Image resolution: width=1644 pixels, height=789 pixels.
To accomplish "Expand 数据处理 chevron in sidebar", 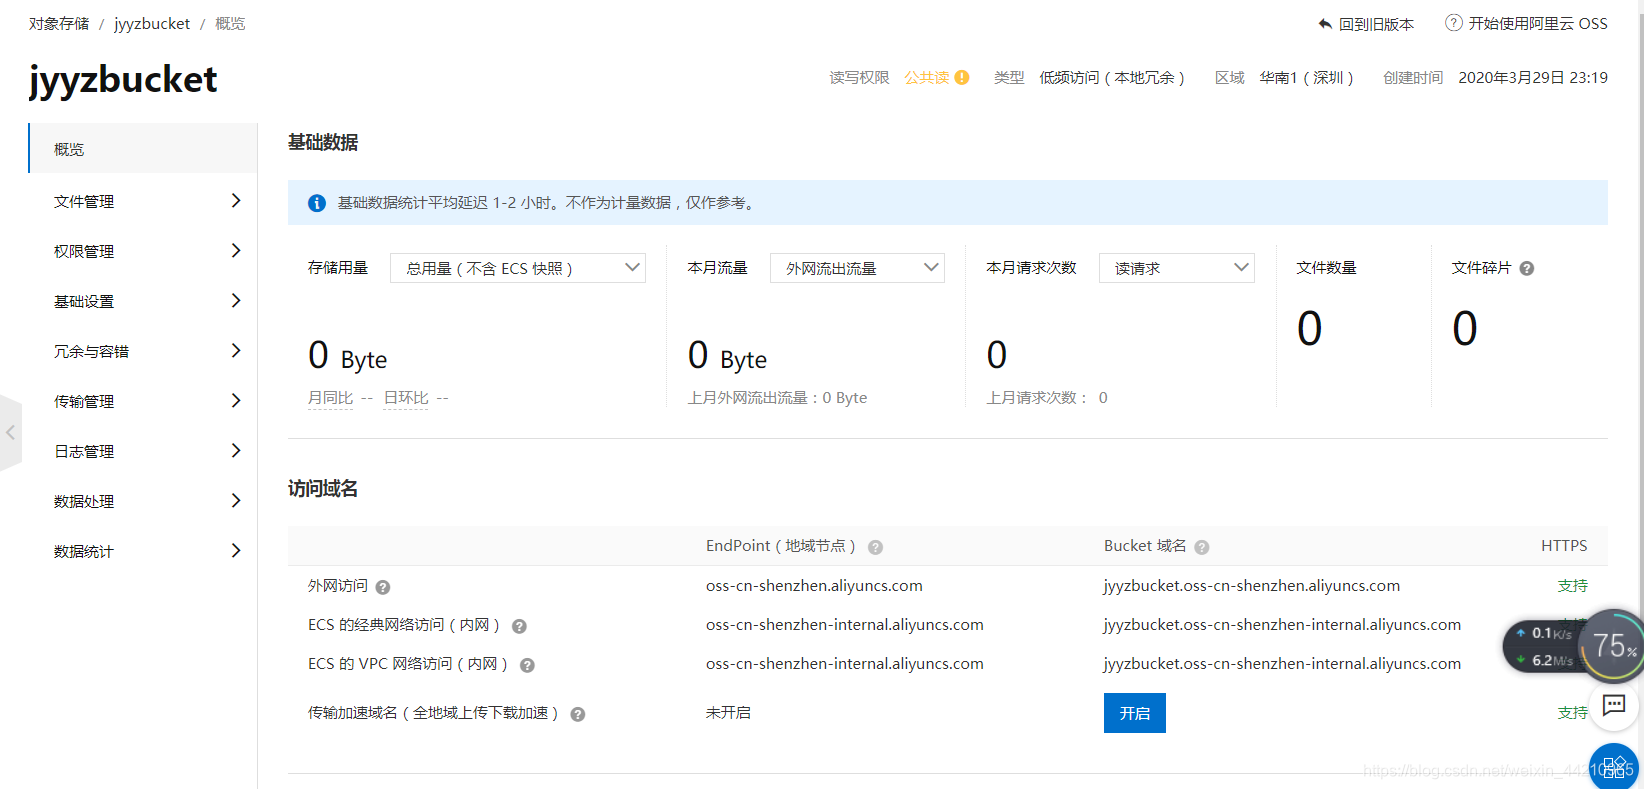I will pyautogui.click(x=236, y=501).
